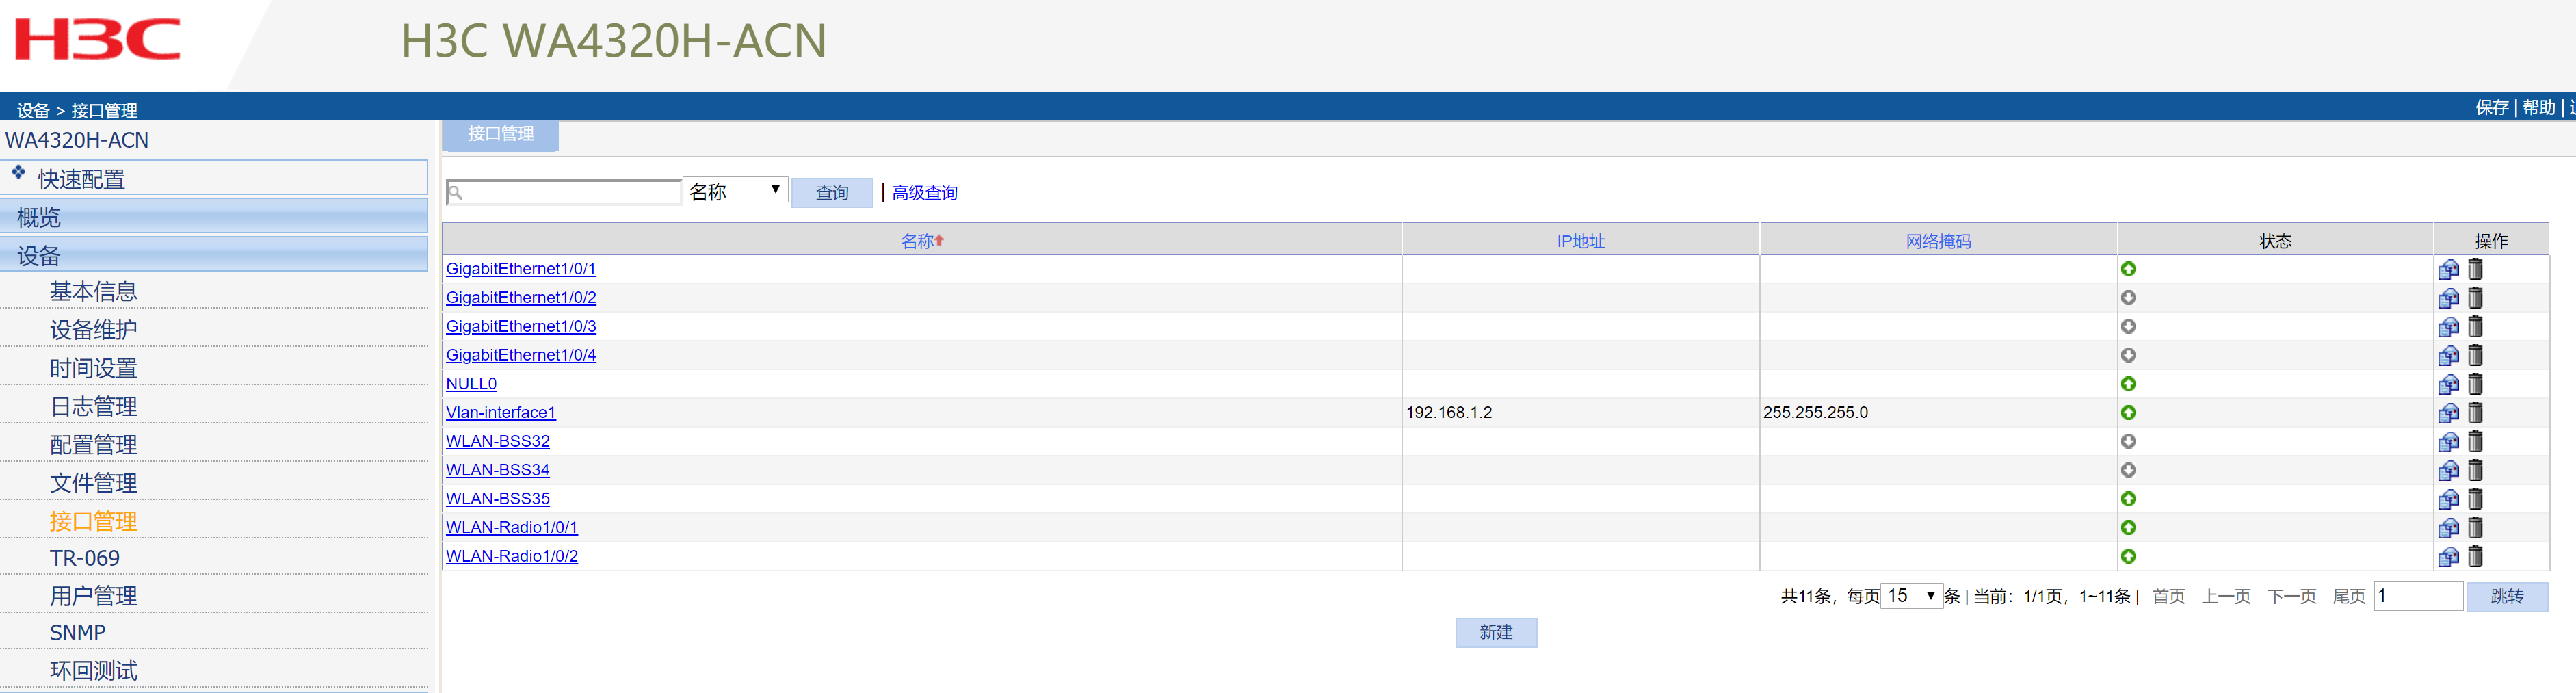This screenshot has height=693, width=2576.
Task: Click the edit icon for GigabitEthernet1/0/4
Action: point(2448,355)
